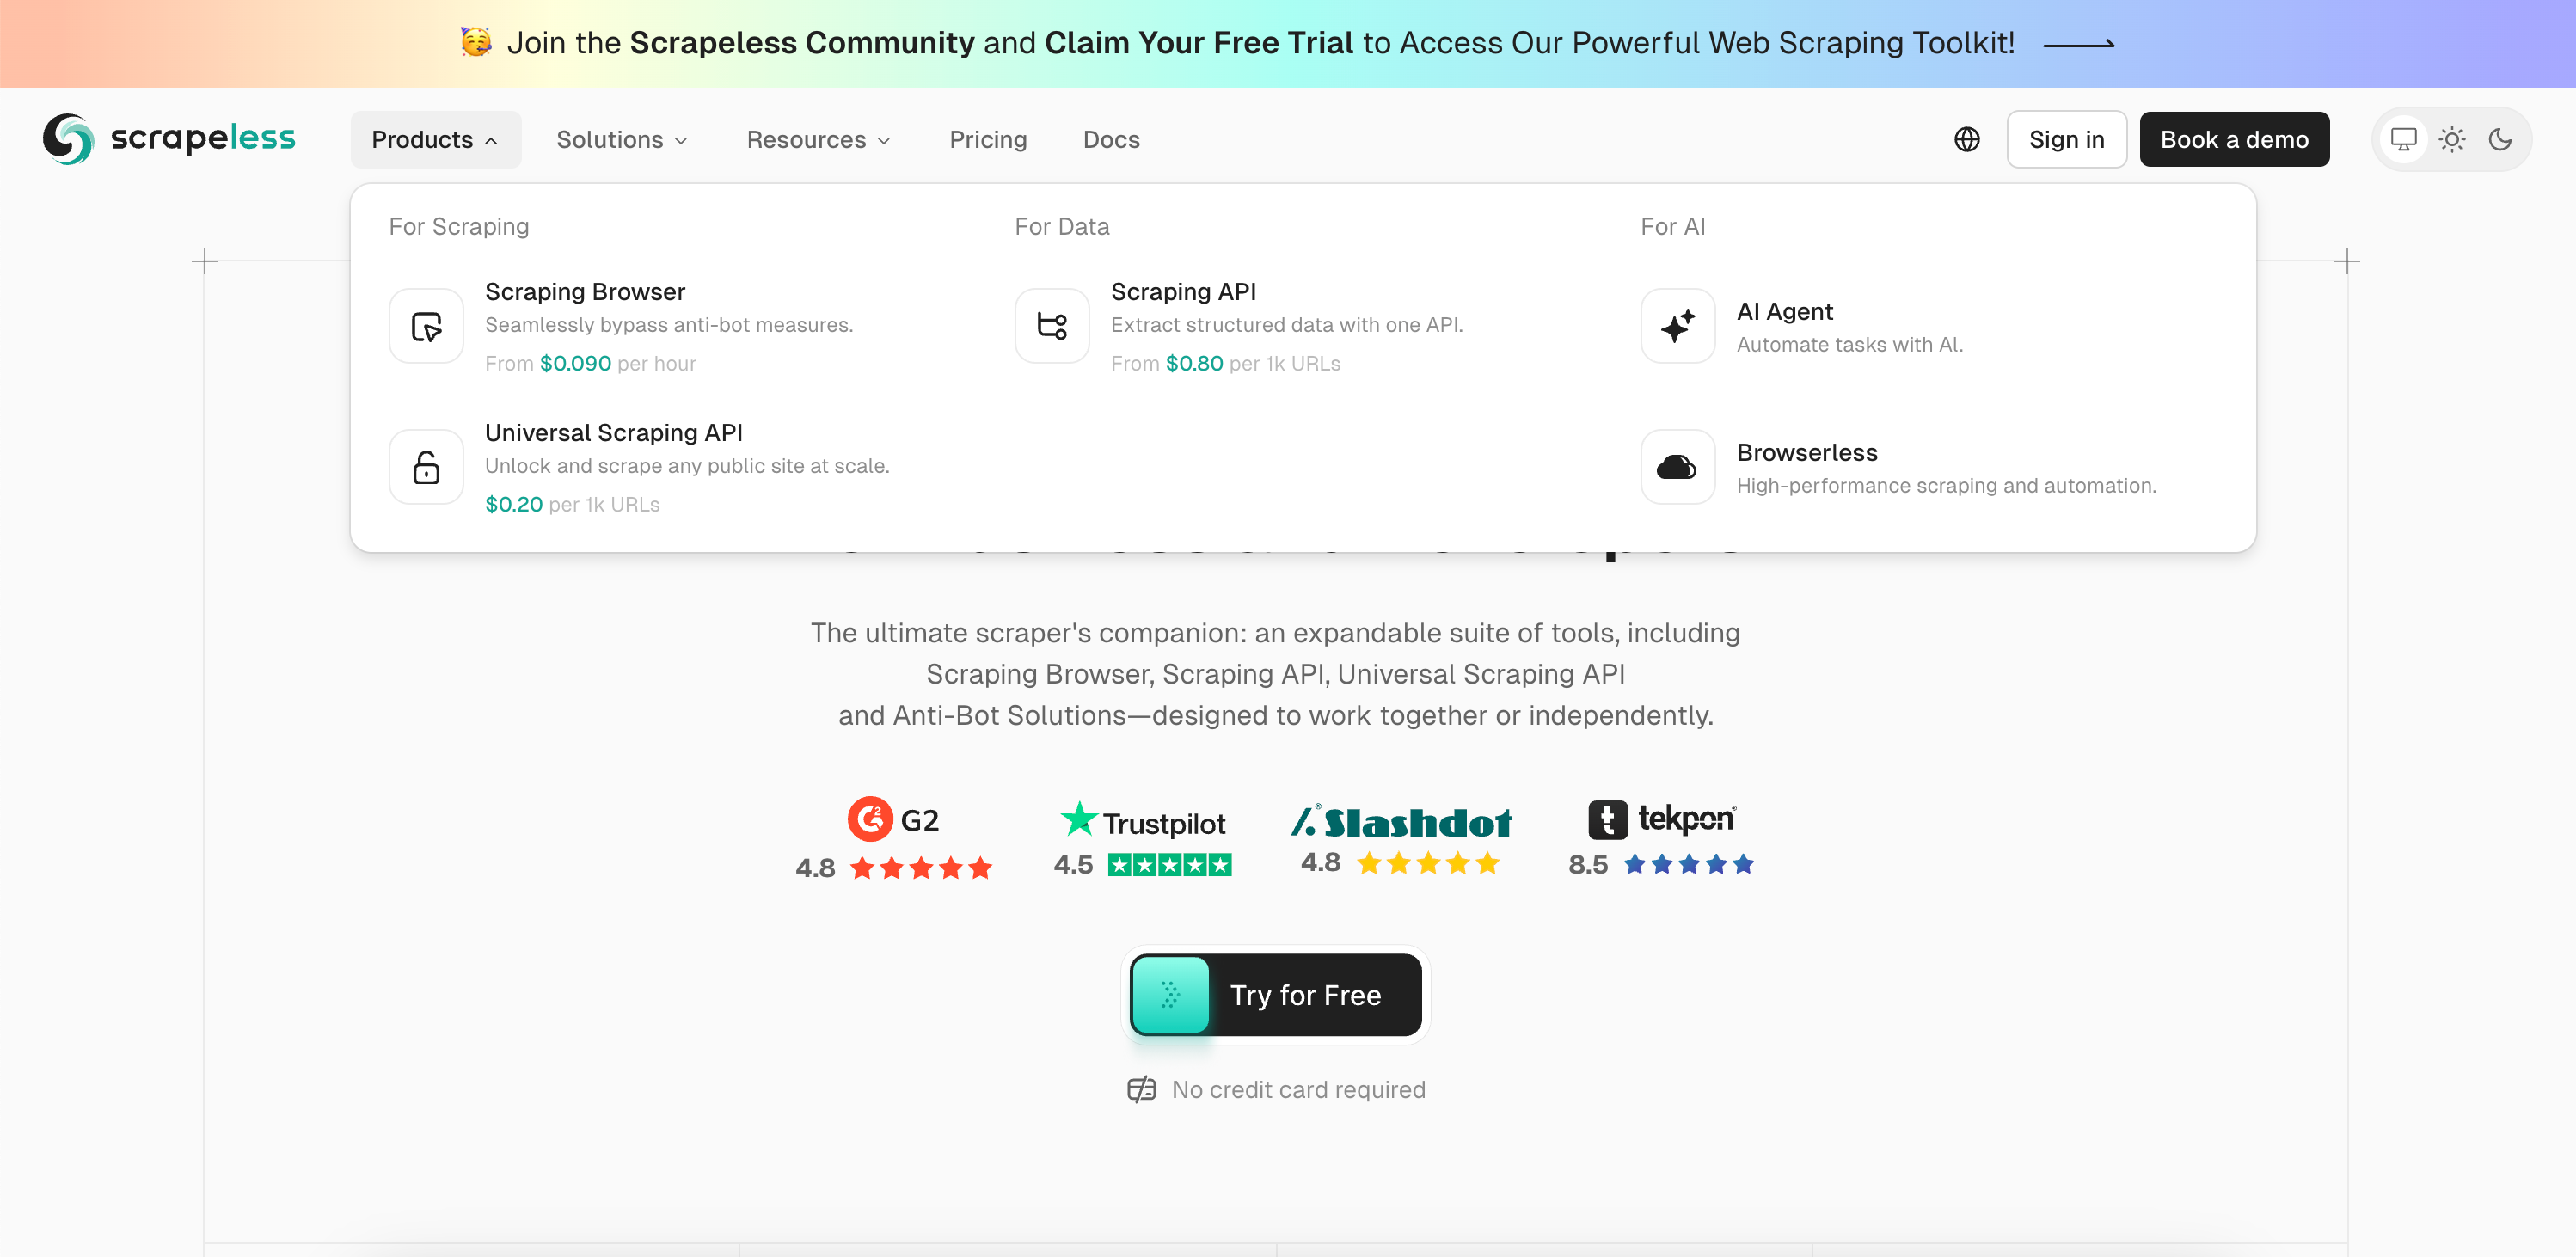Open the Pricing page

pyautogui.click(x=987, y=139)
